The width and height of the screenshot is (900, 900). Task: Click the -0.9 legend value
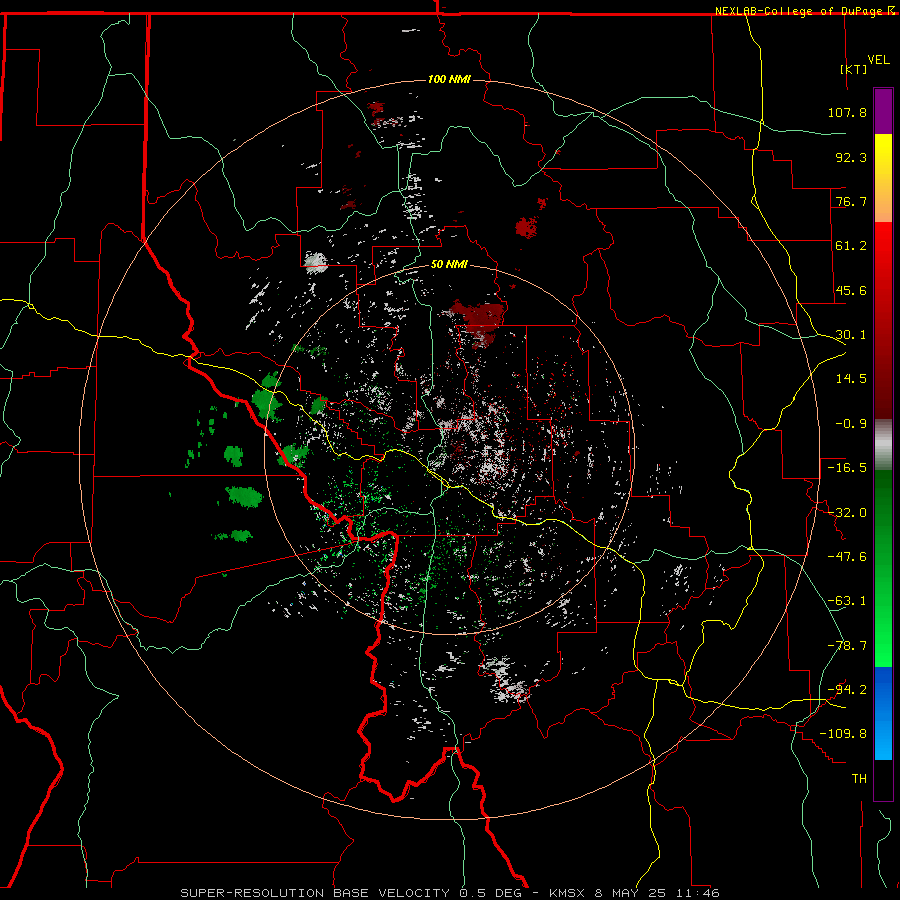851,424
